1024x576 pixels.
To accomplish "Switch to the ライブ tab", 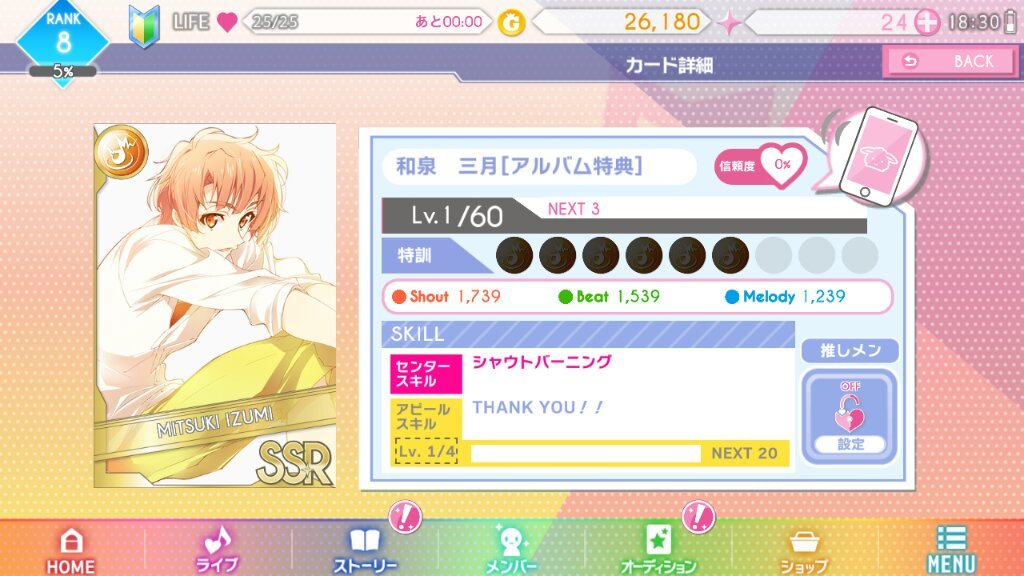I will 217,549.
